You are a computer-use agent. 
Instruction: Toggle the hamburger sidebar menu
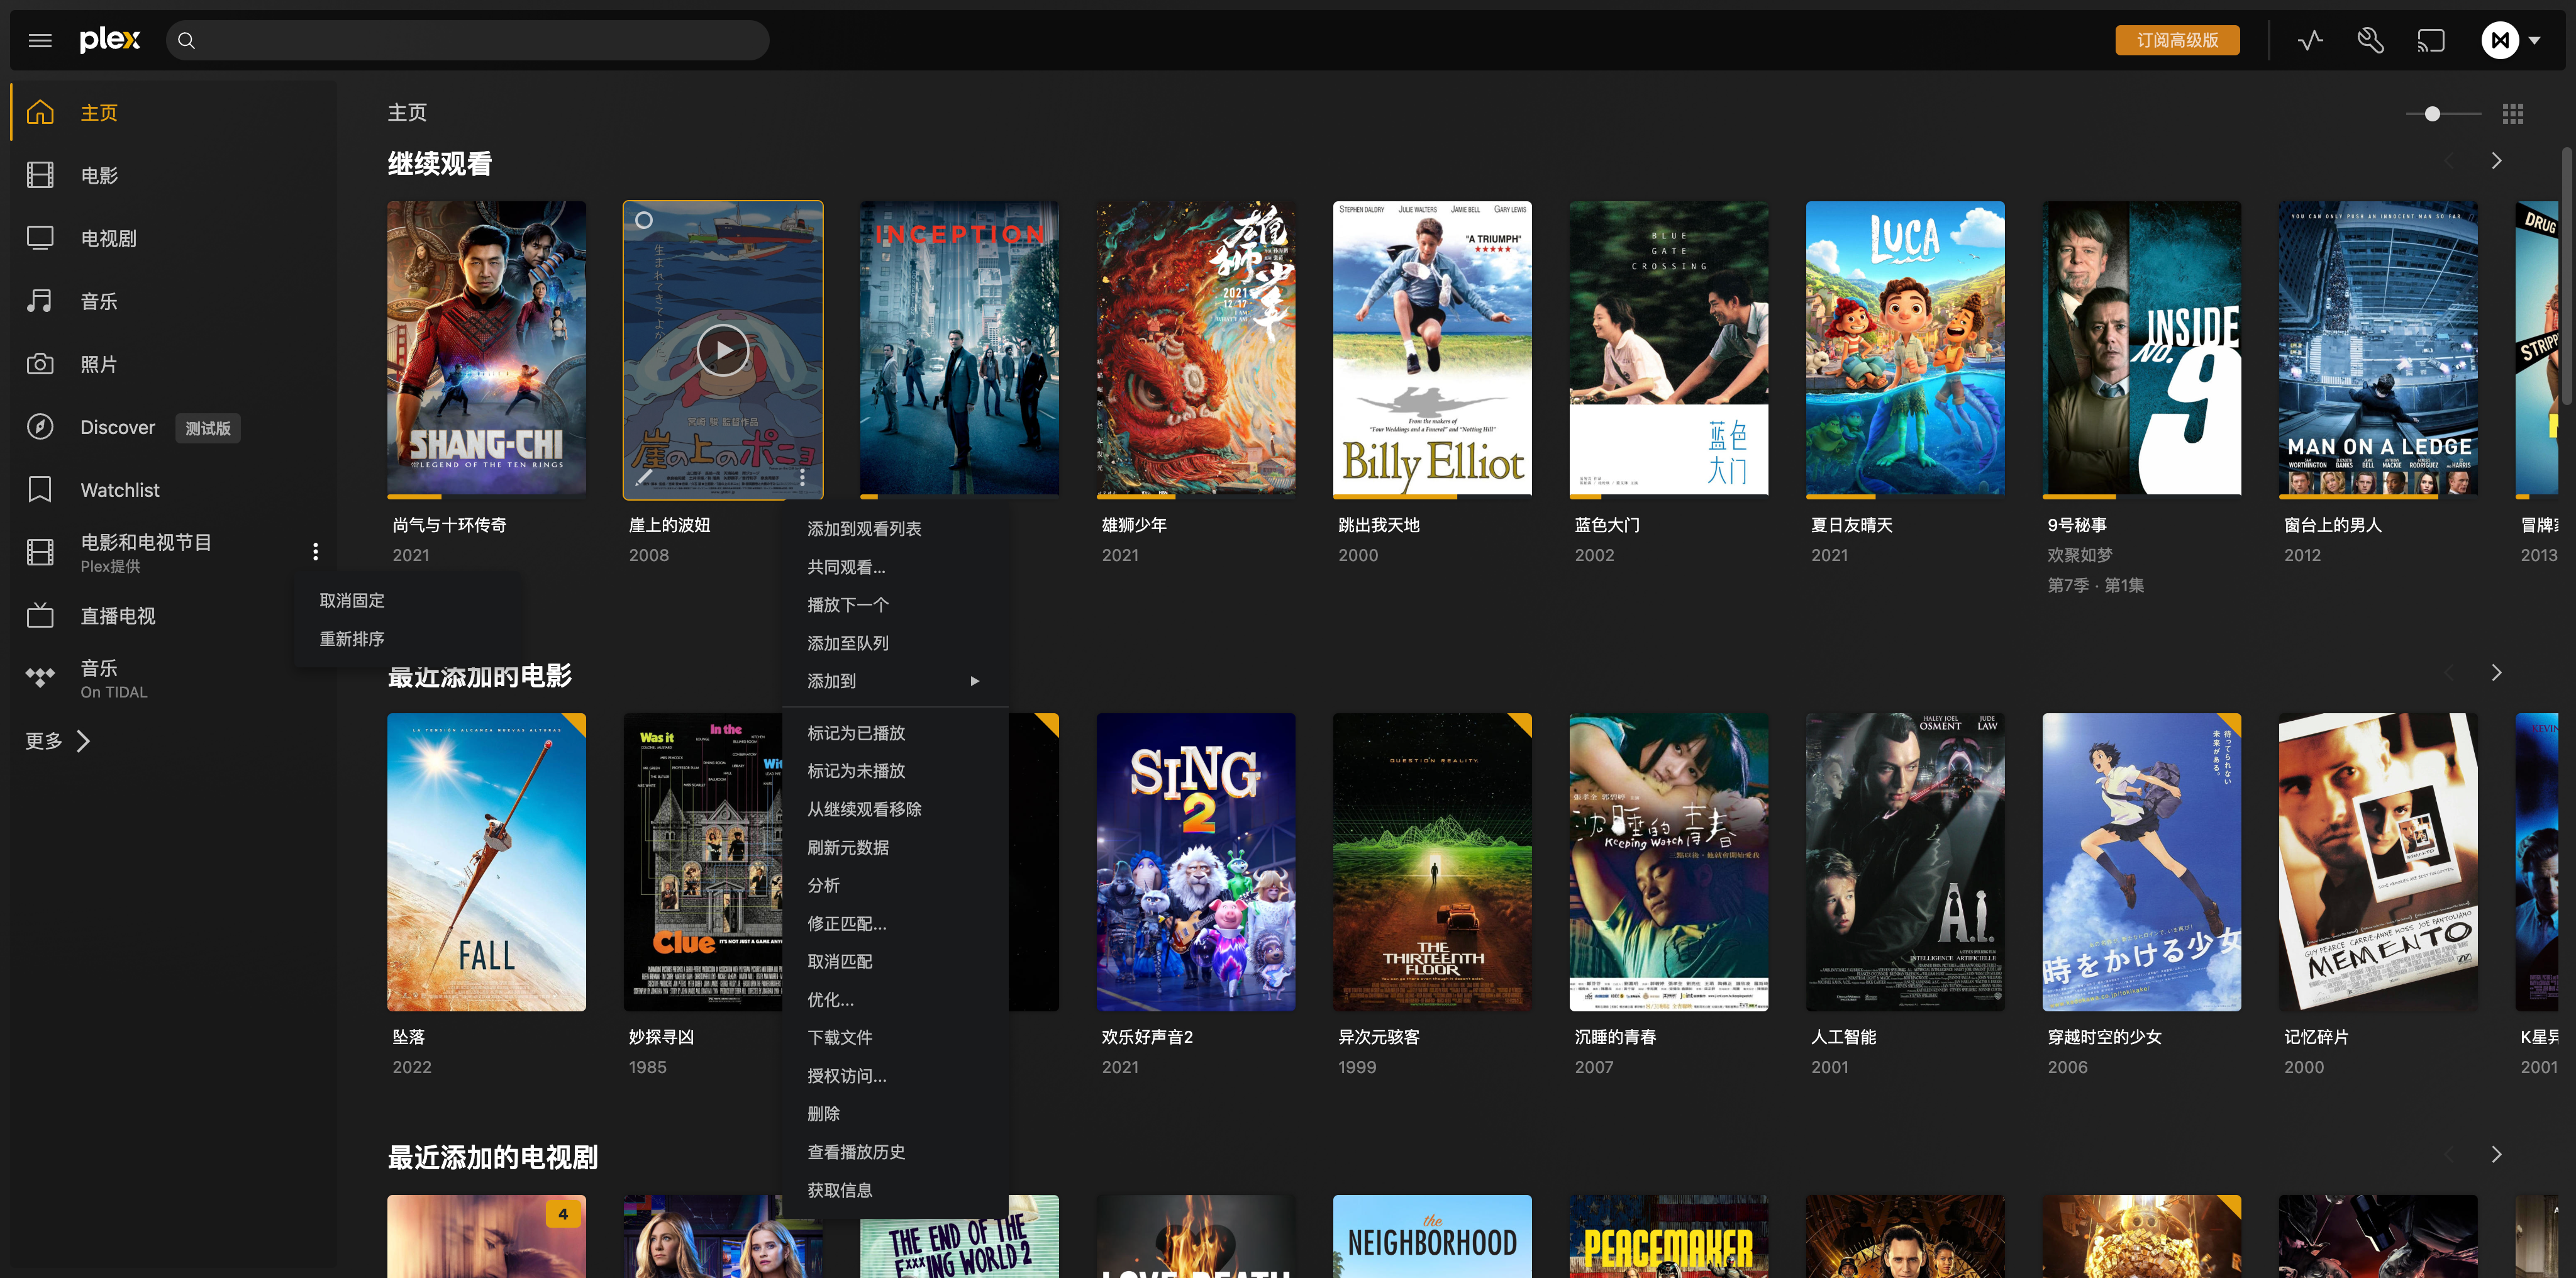pyautogui.click(x=40, y=41)
